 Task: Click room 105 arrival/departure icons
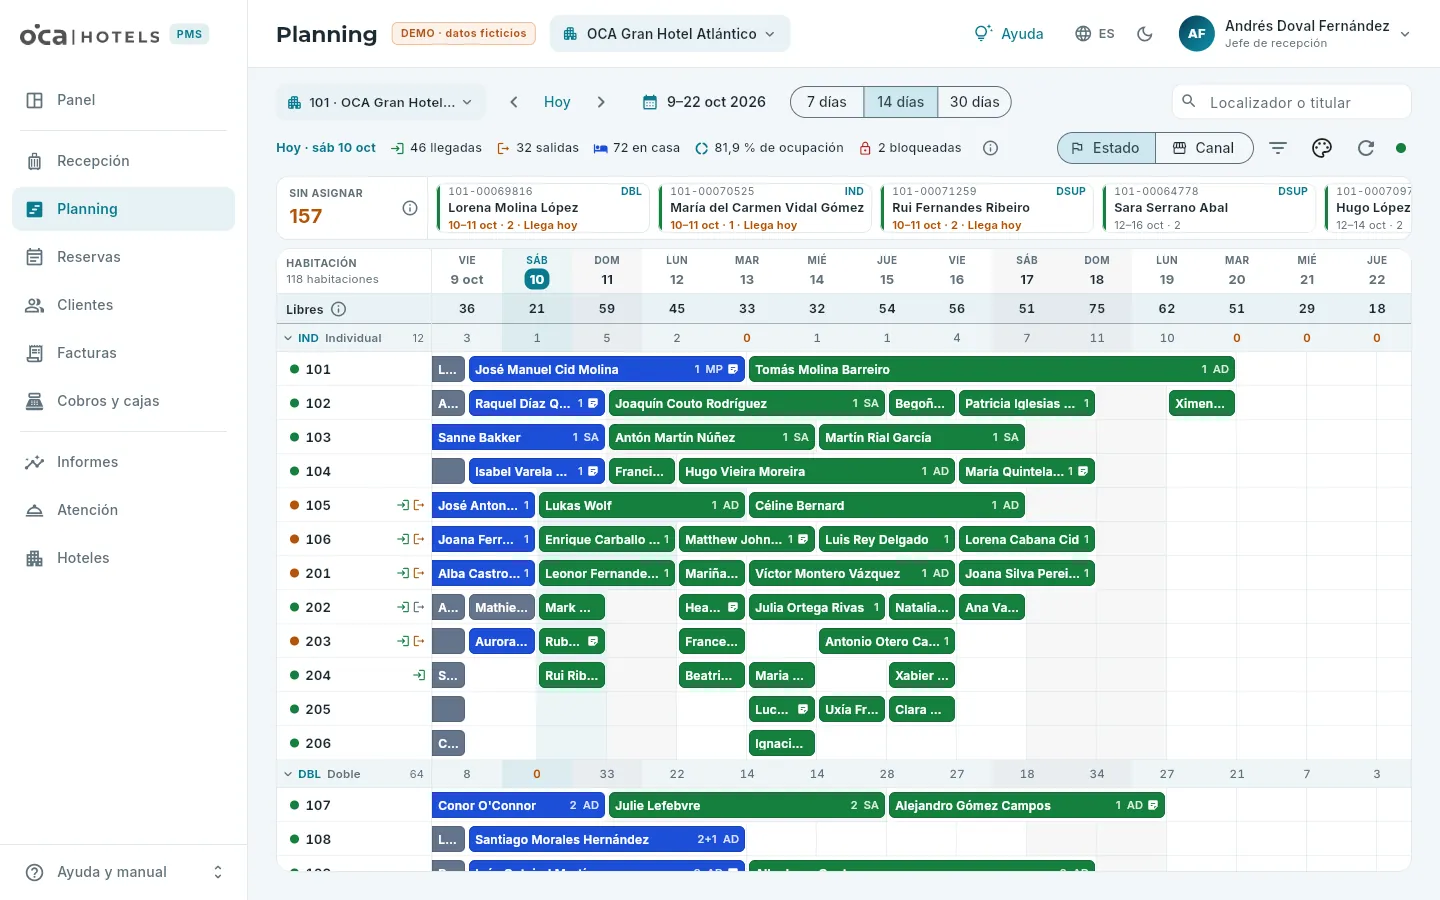click(411, 505)
